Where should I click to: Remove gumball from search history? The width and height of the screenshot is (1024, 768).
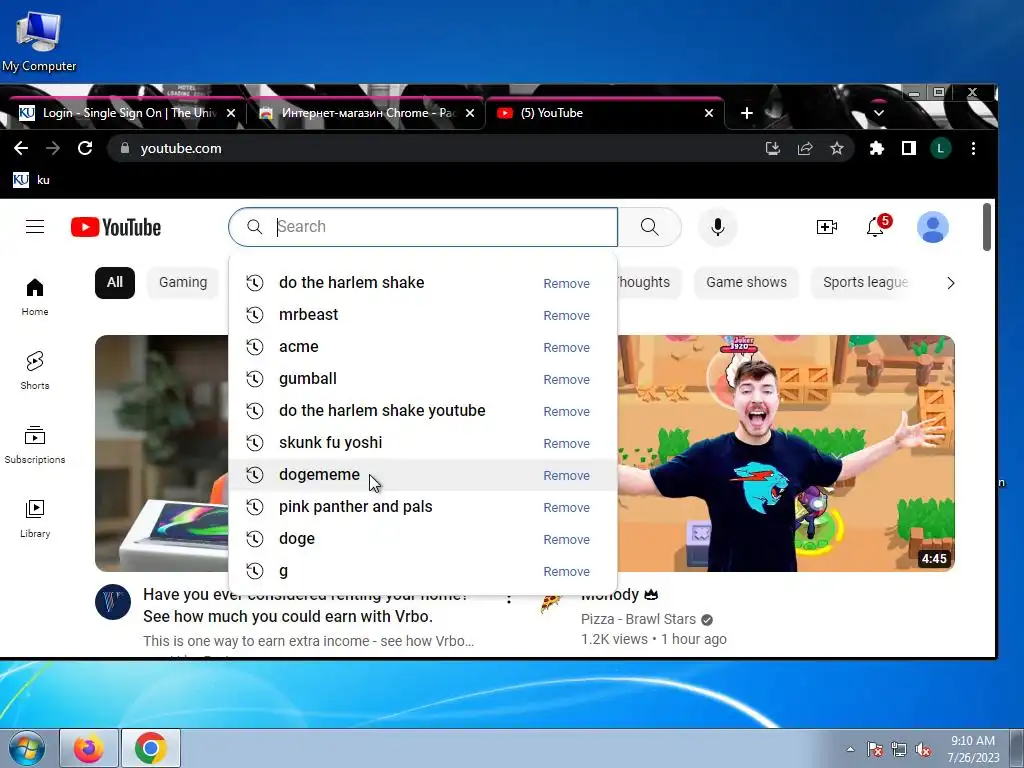coord(566,379)
